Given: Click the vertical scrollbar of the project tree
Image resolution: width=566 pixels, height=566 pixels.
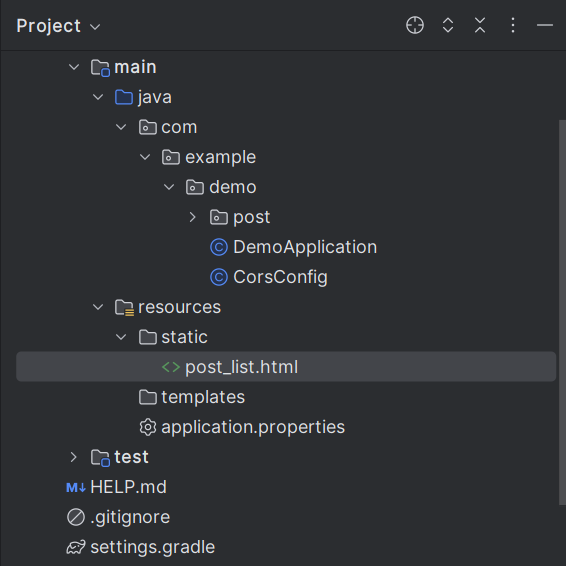Looking at the screenshot, I should pos(562,312).
